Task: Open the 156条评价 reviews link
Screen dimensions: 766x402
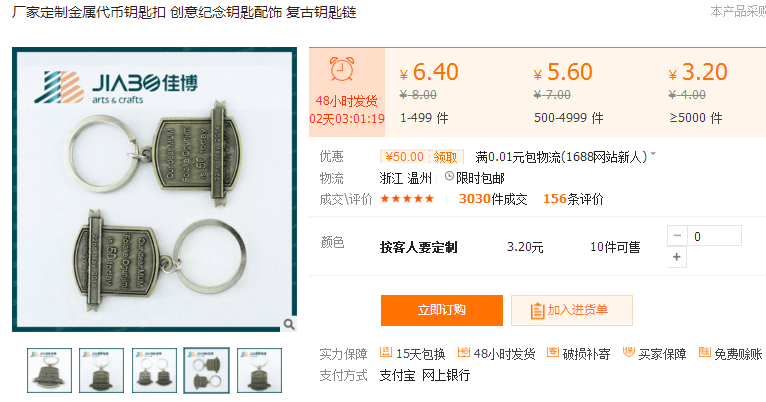Action: (x=573, y=199)
